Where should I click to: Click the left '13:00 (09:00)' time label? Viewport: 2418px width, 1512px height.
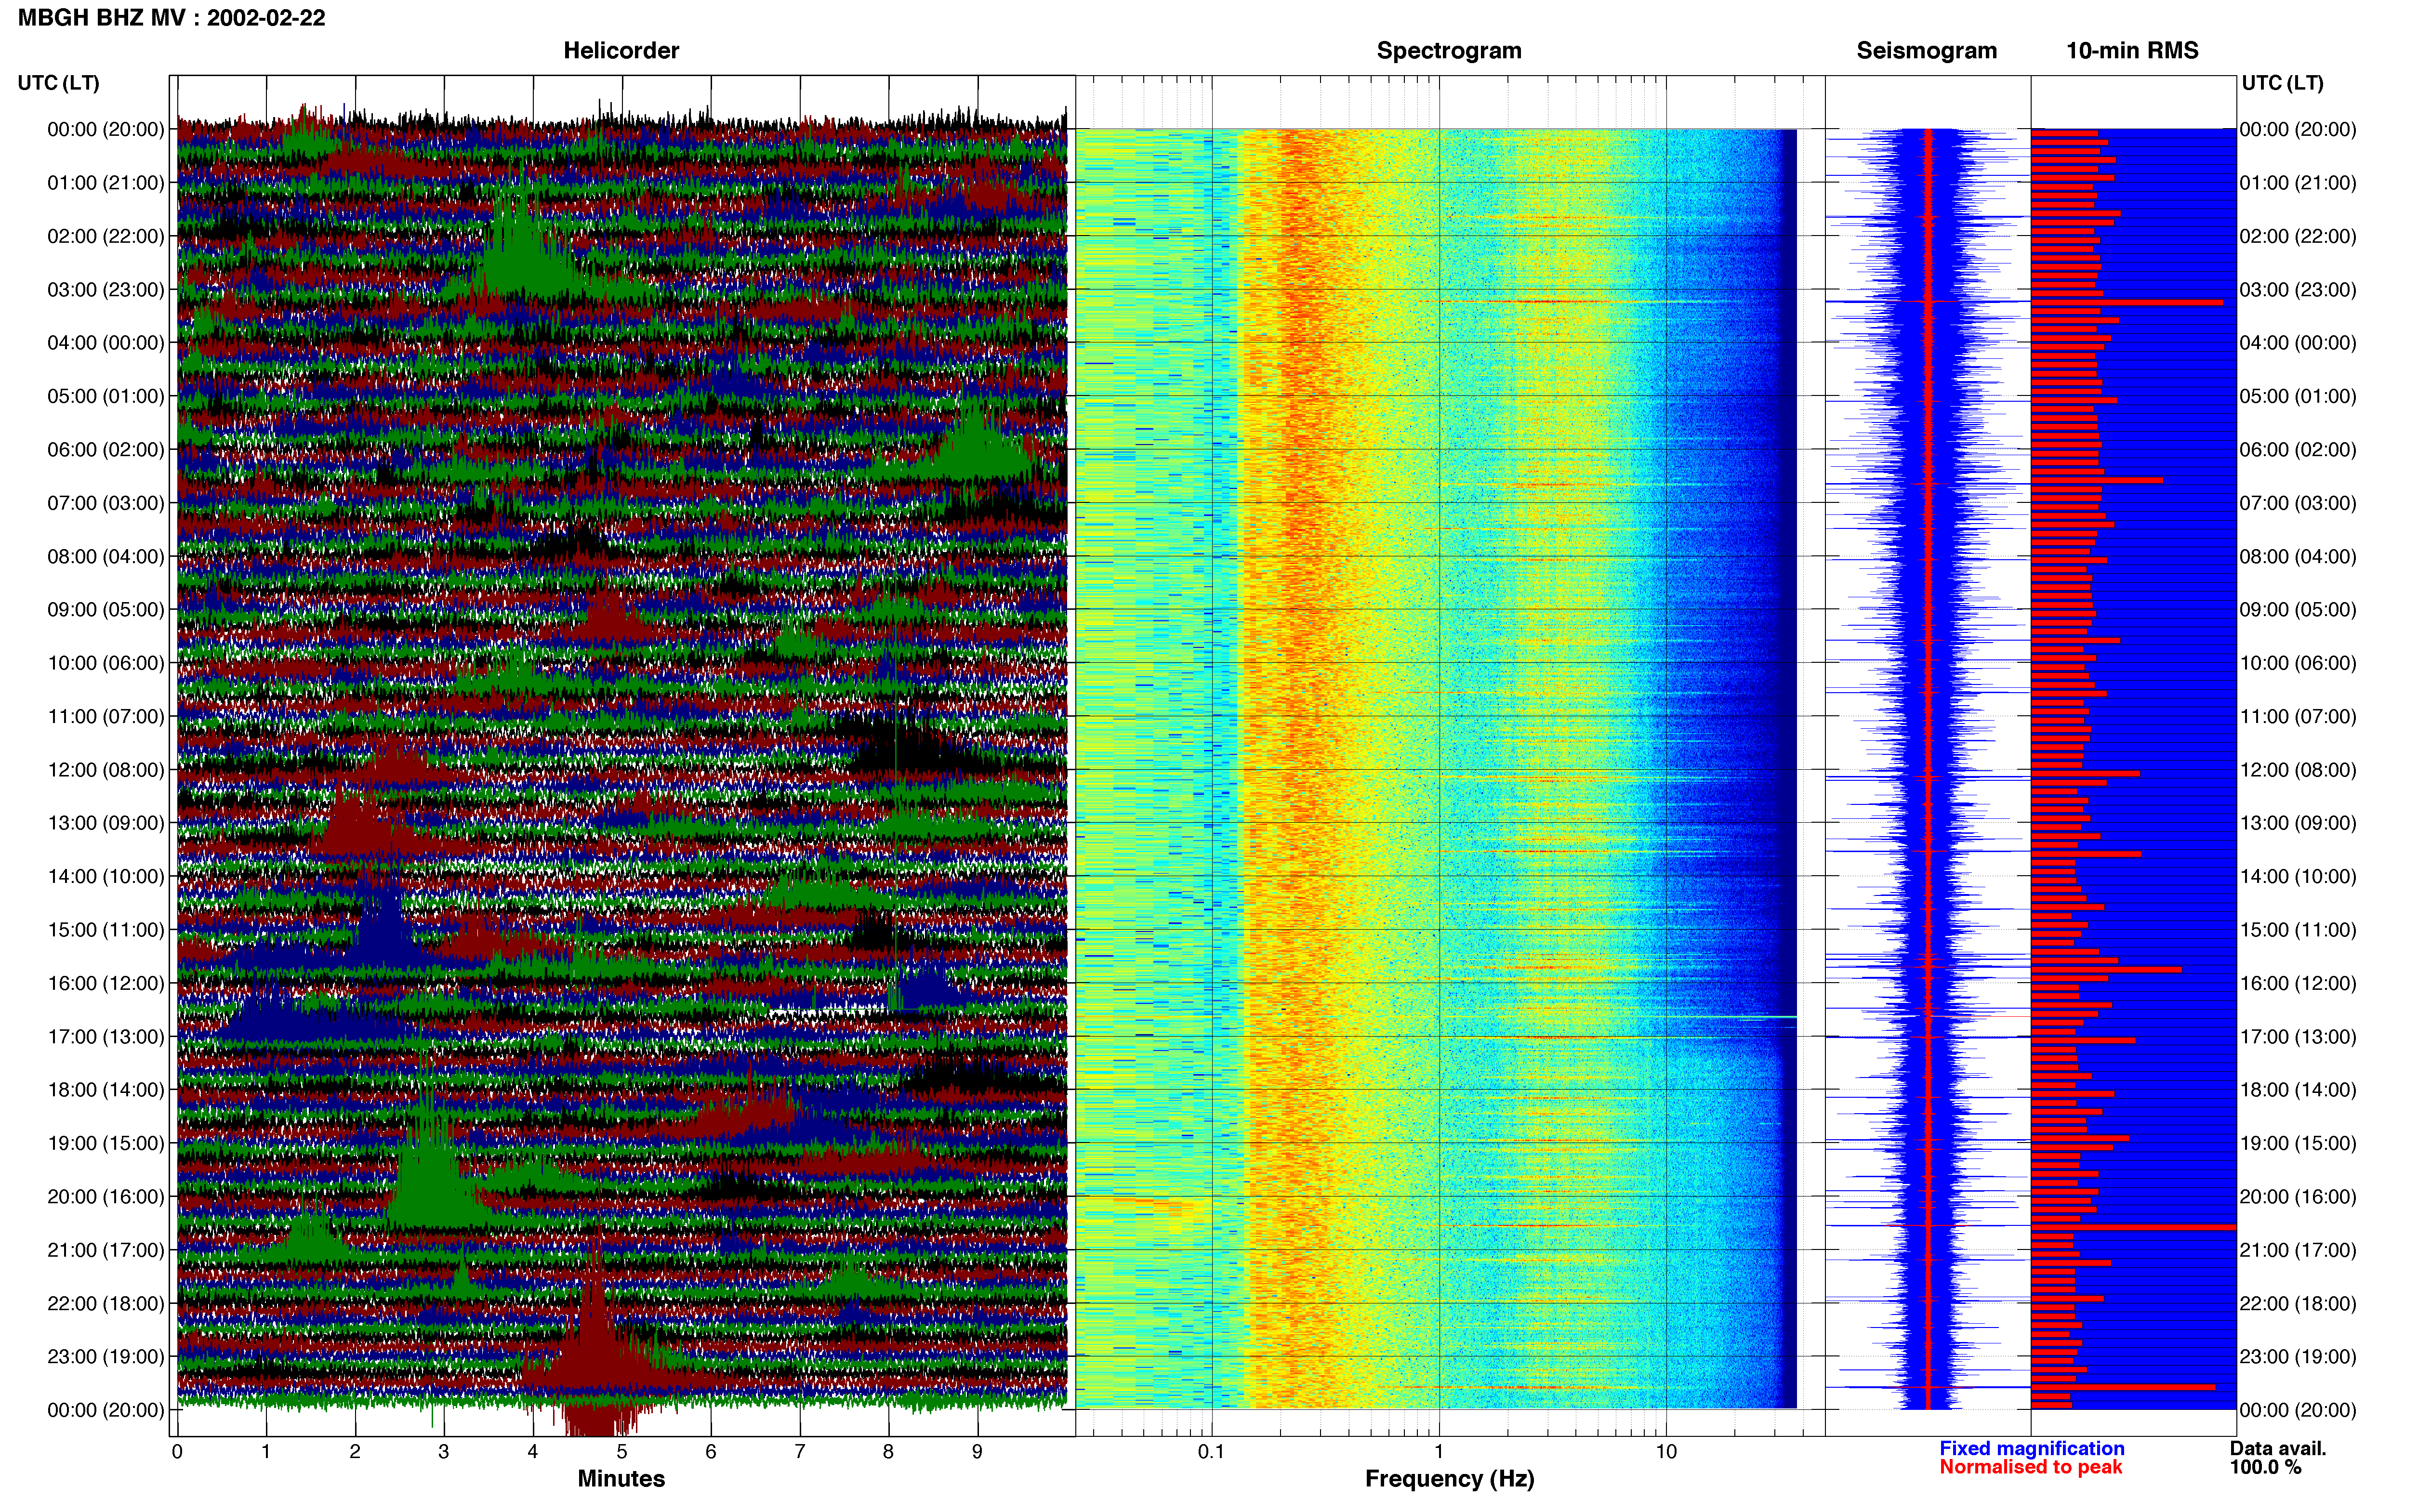(x=106, y=823)
